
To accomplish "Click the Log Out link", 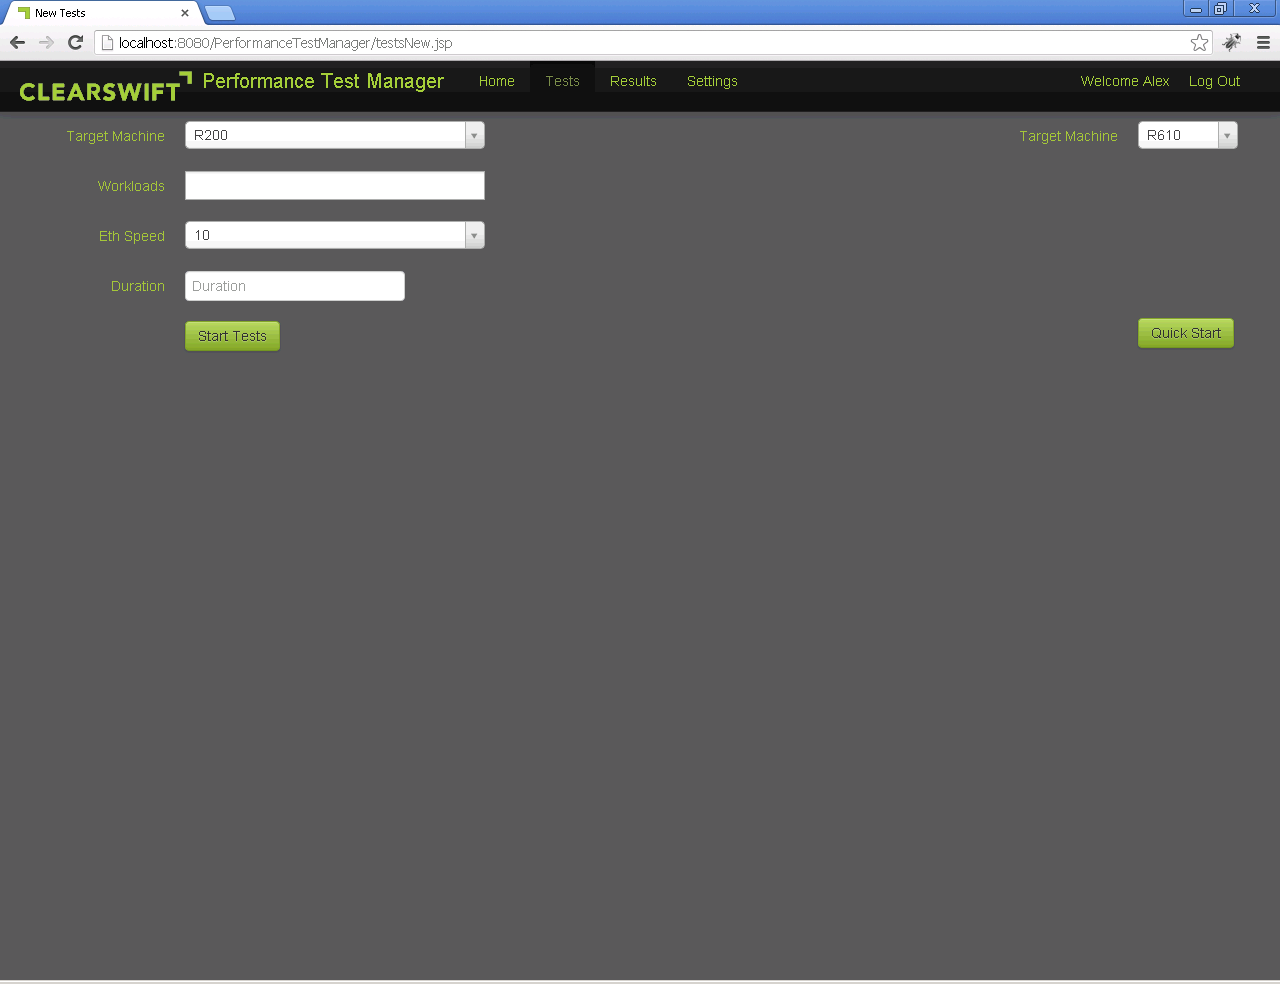I will click(1214, 81).
